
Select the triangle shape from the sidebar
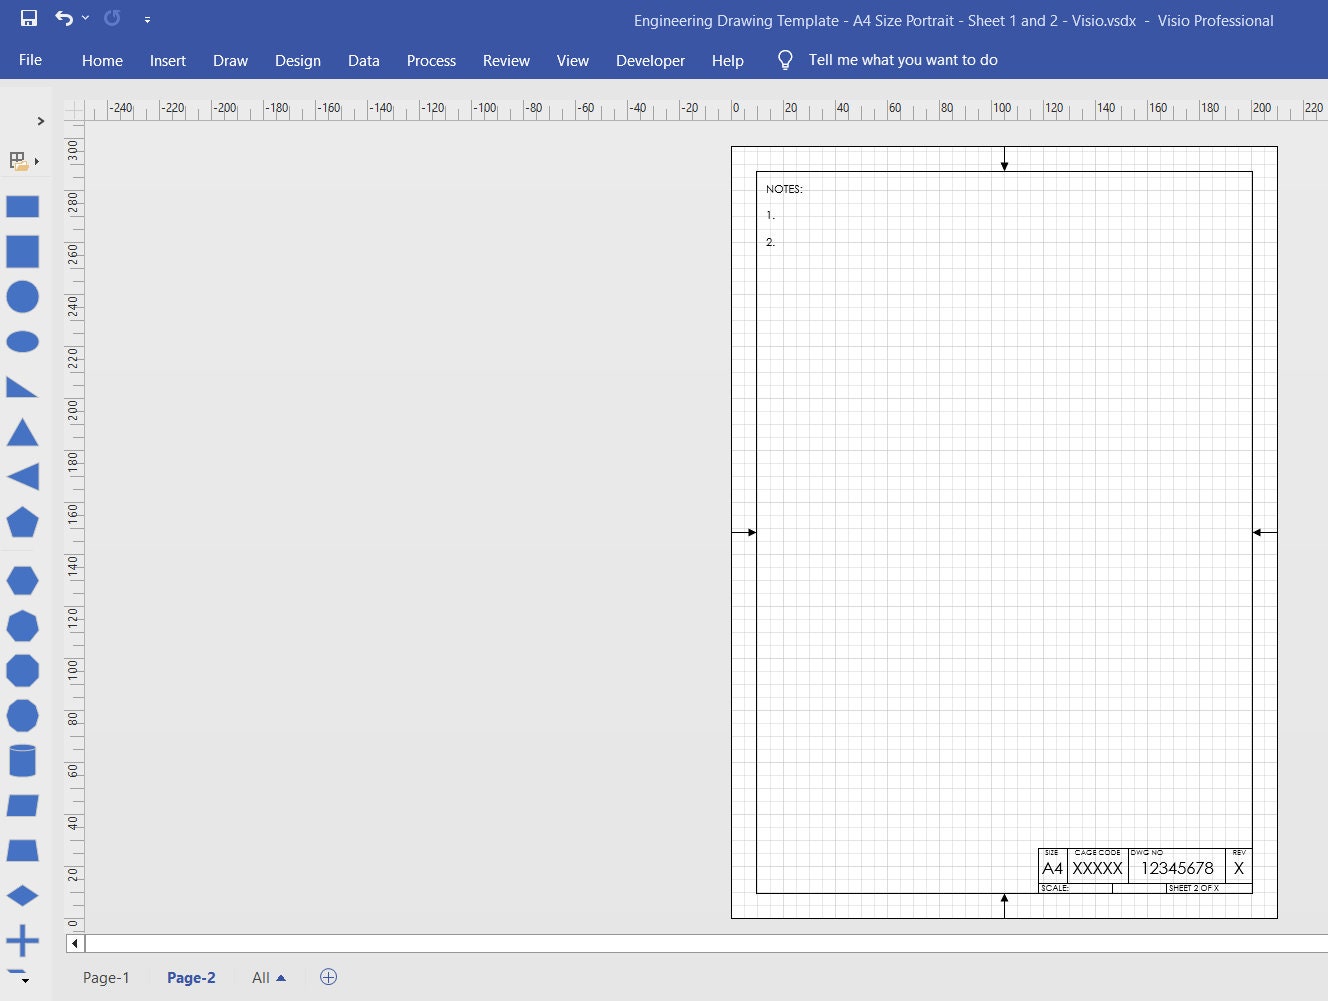(x=22, y=432)
